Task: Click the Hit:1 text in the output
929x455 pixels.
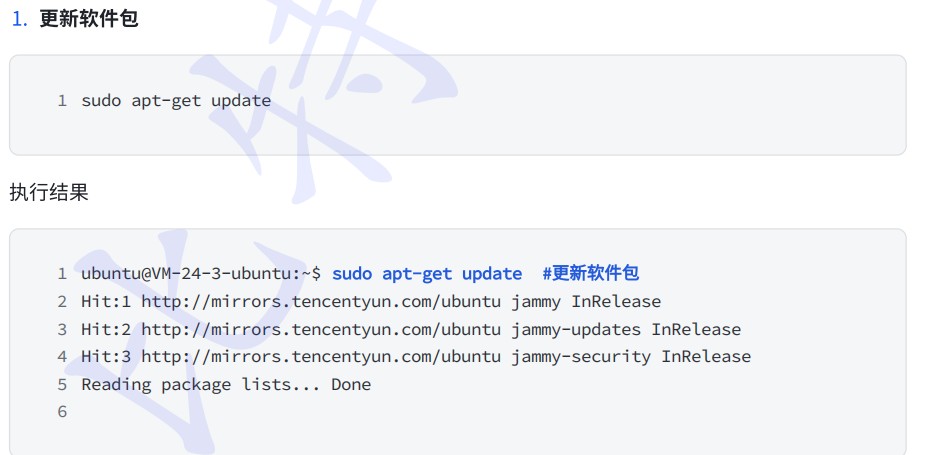Action: [106, 301]
